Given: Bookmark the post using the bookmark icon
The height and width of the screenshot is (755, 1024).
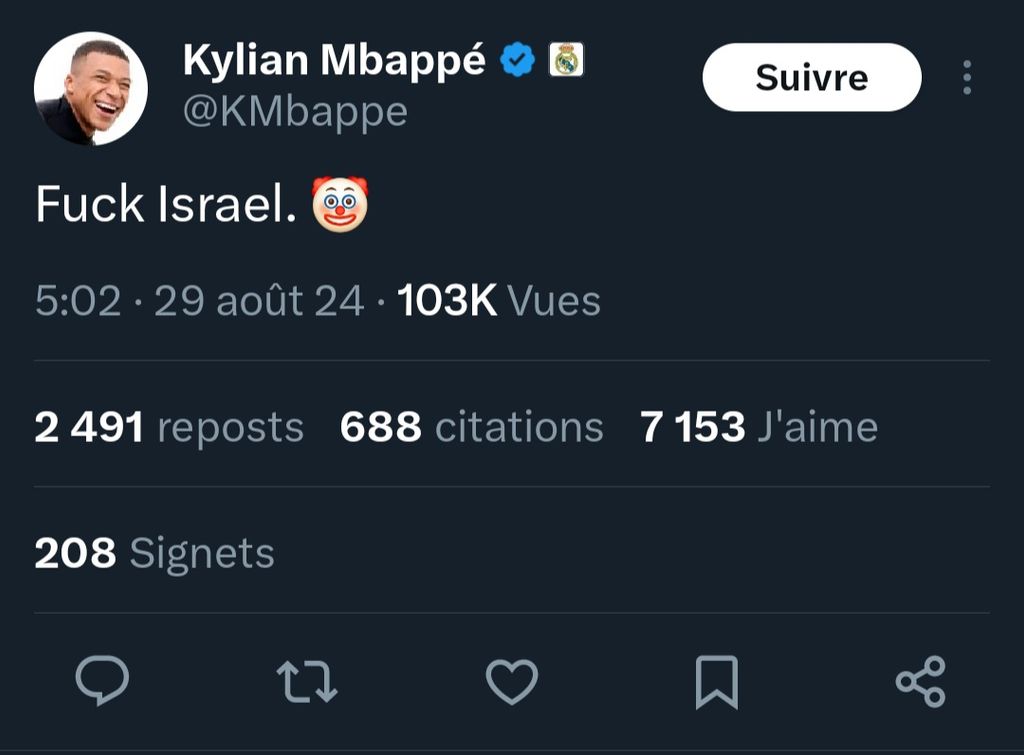Looking at the screenshot, I should click(x=716, y=682).
